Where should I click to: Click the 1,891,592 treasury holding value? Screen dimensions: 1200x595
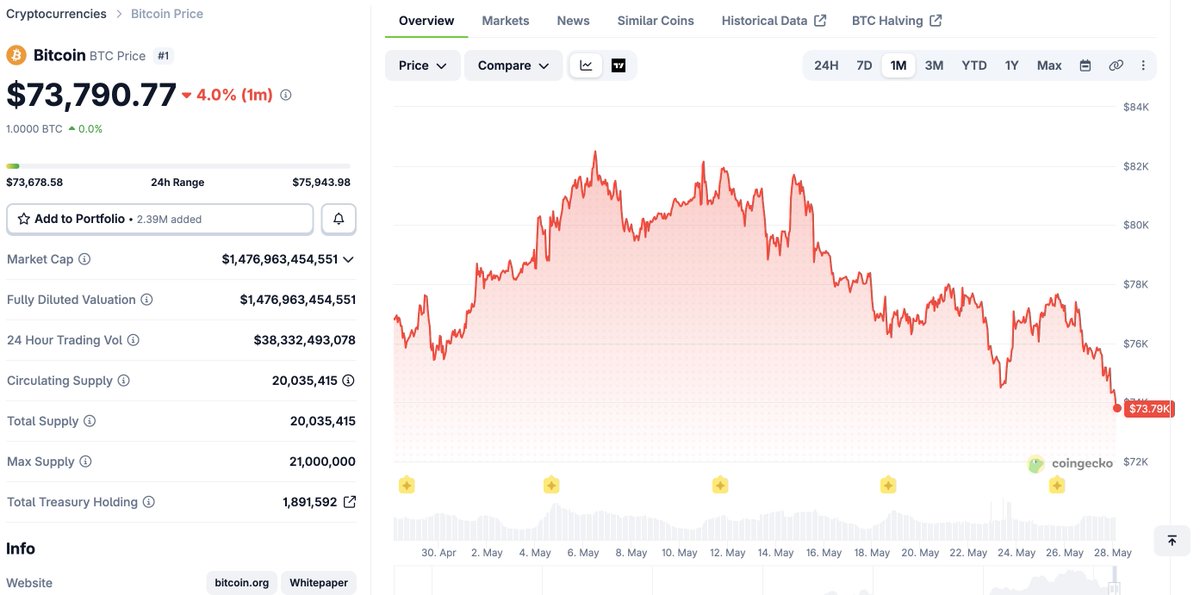[x=310, y=502]
